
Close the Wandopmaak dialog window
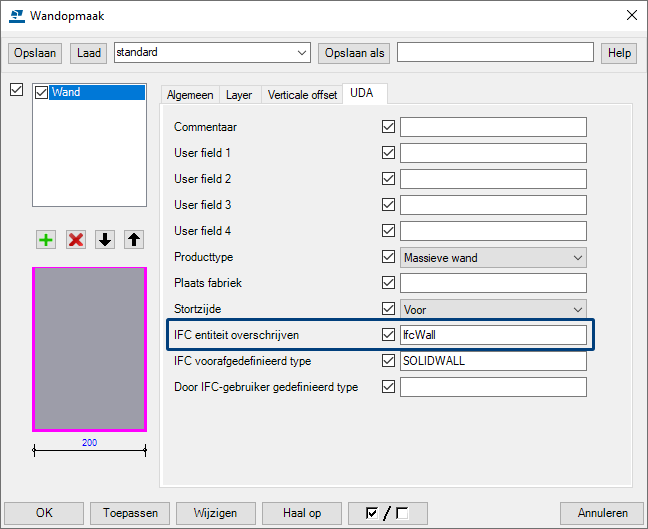click(x=630, y=15)
